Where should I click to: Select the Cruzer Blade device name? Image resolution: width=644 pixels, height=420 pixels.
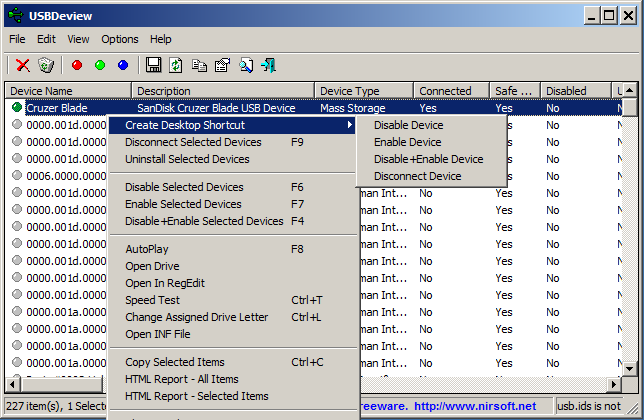click(x=57, y=108)
